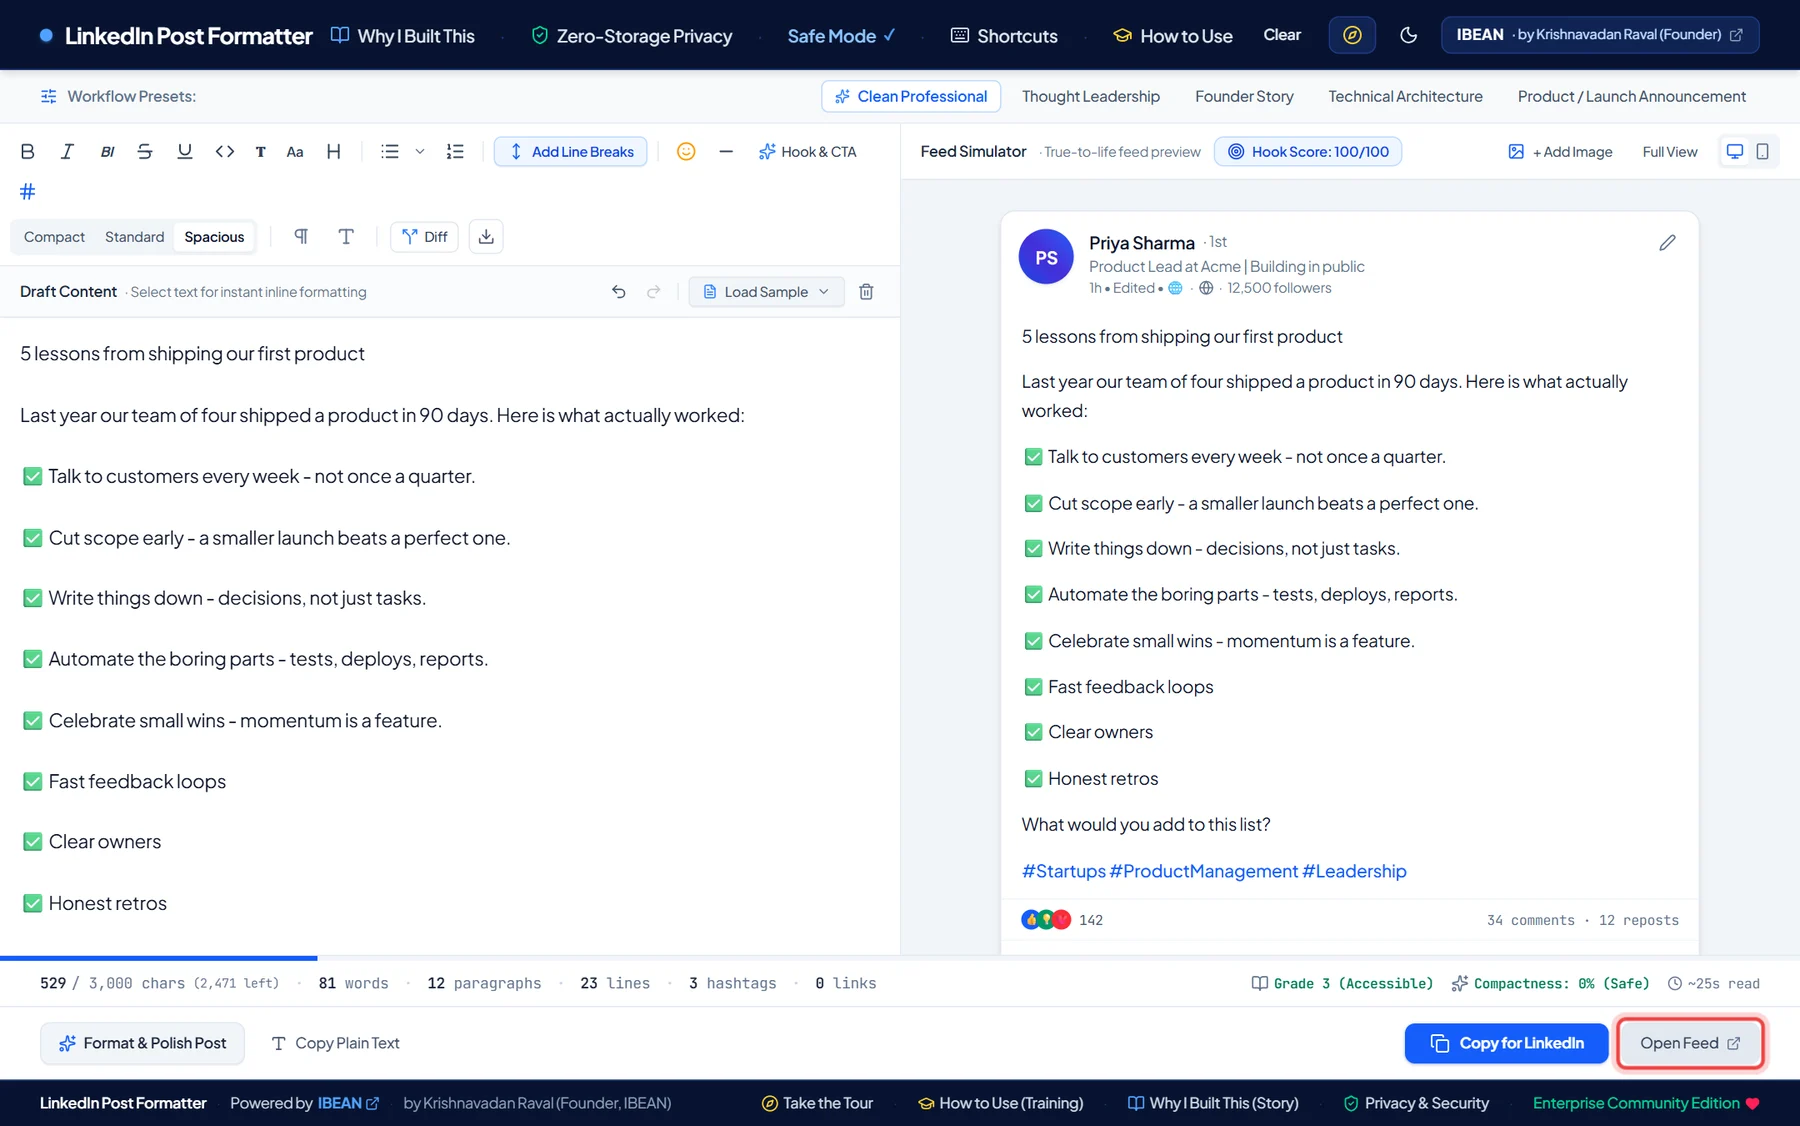1800x1126 pixels.
Task: Insert heading with the H icon
Action: click(x=334, y=152)
